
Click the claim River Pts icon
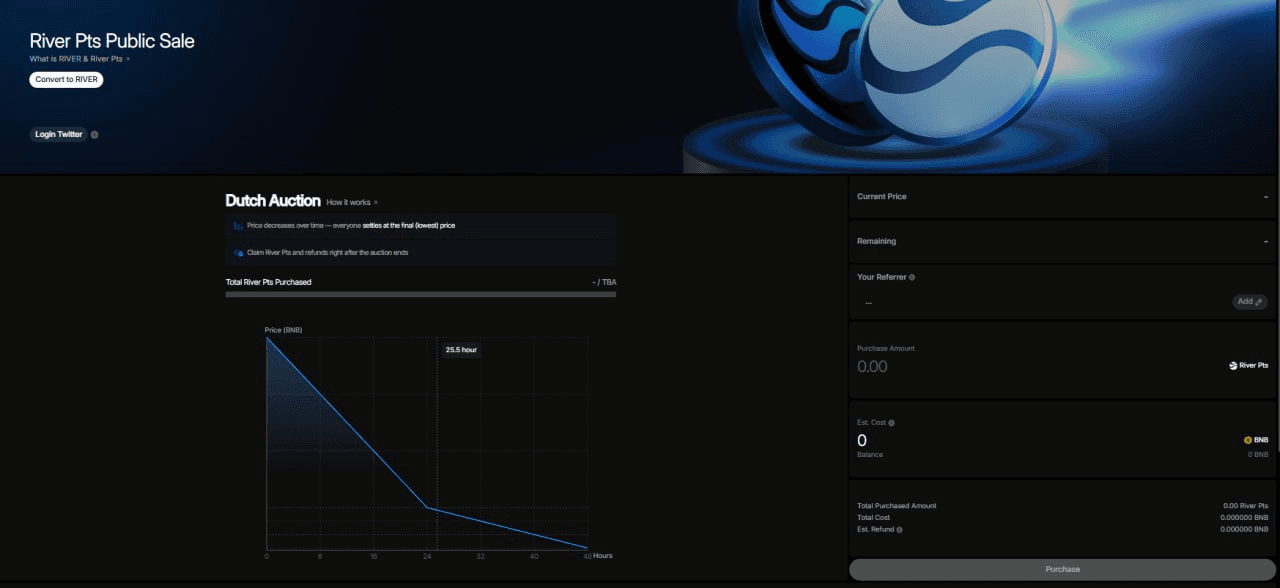click(x=238, y=253)
